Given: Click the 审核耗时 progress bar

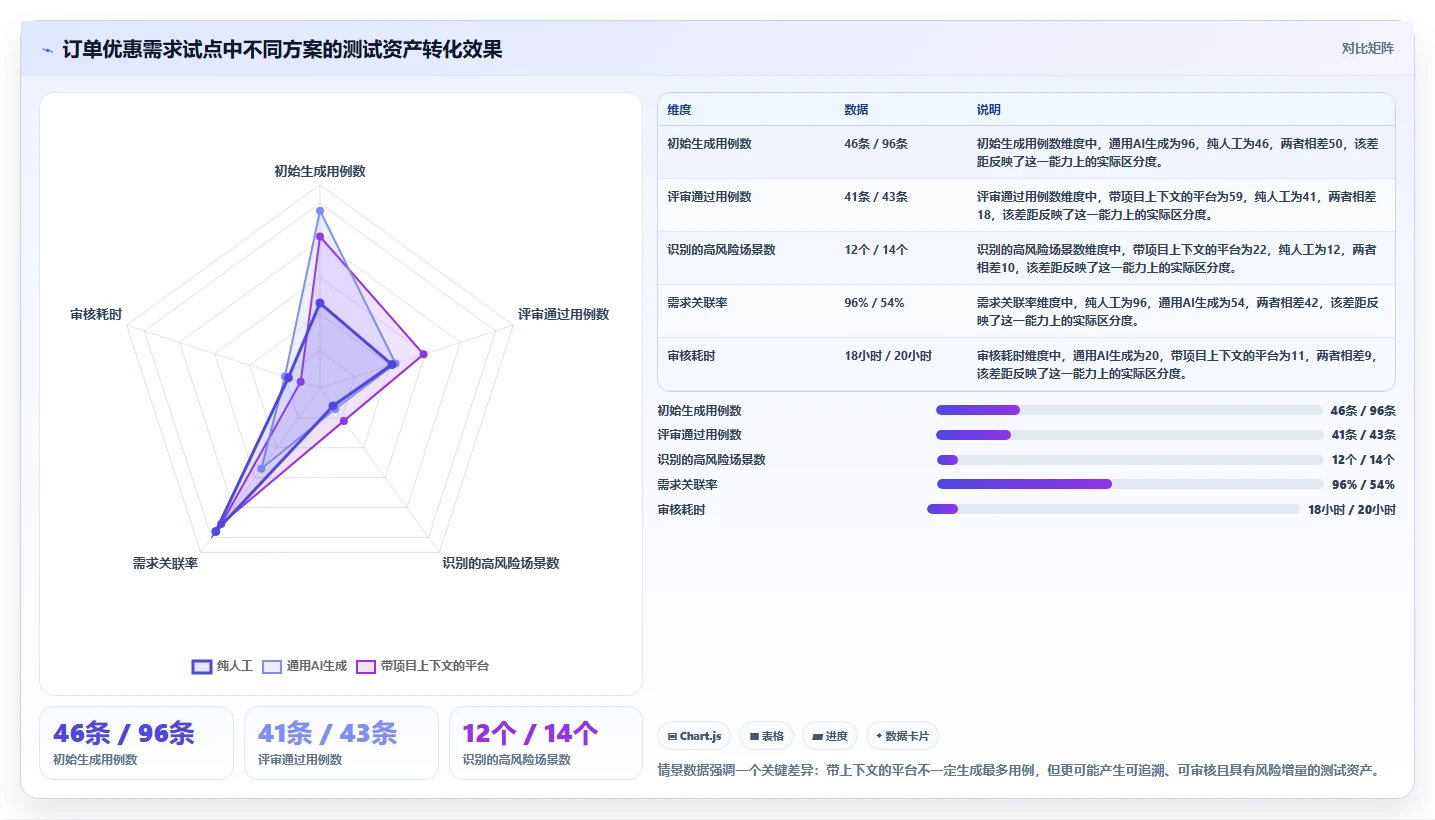Looking at the screenshot, I should pos(1113,509).
